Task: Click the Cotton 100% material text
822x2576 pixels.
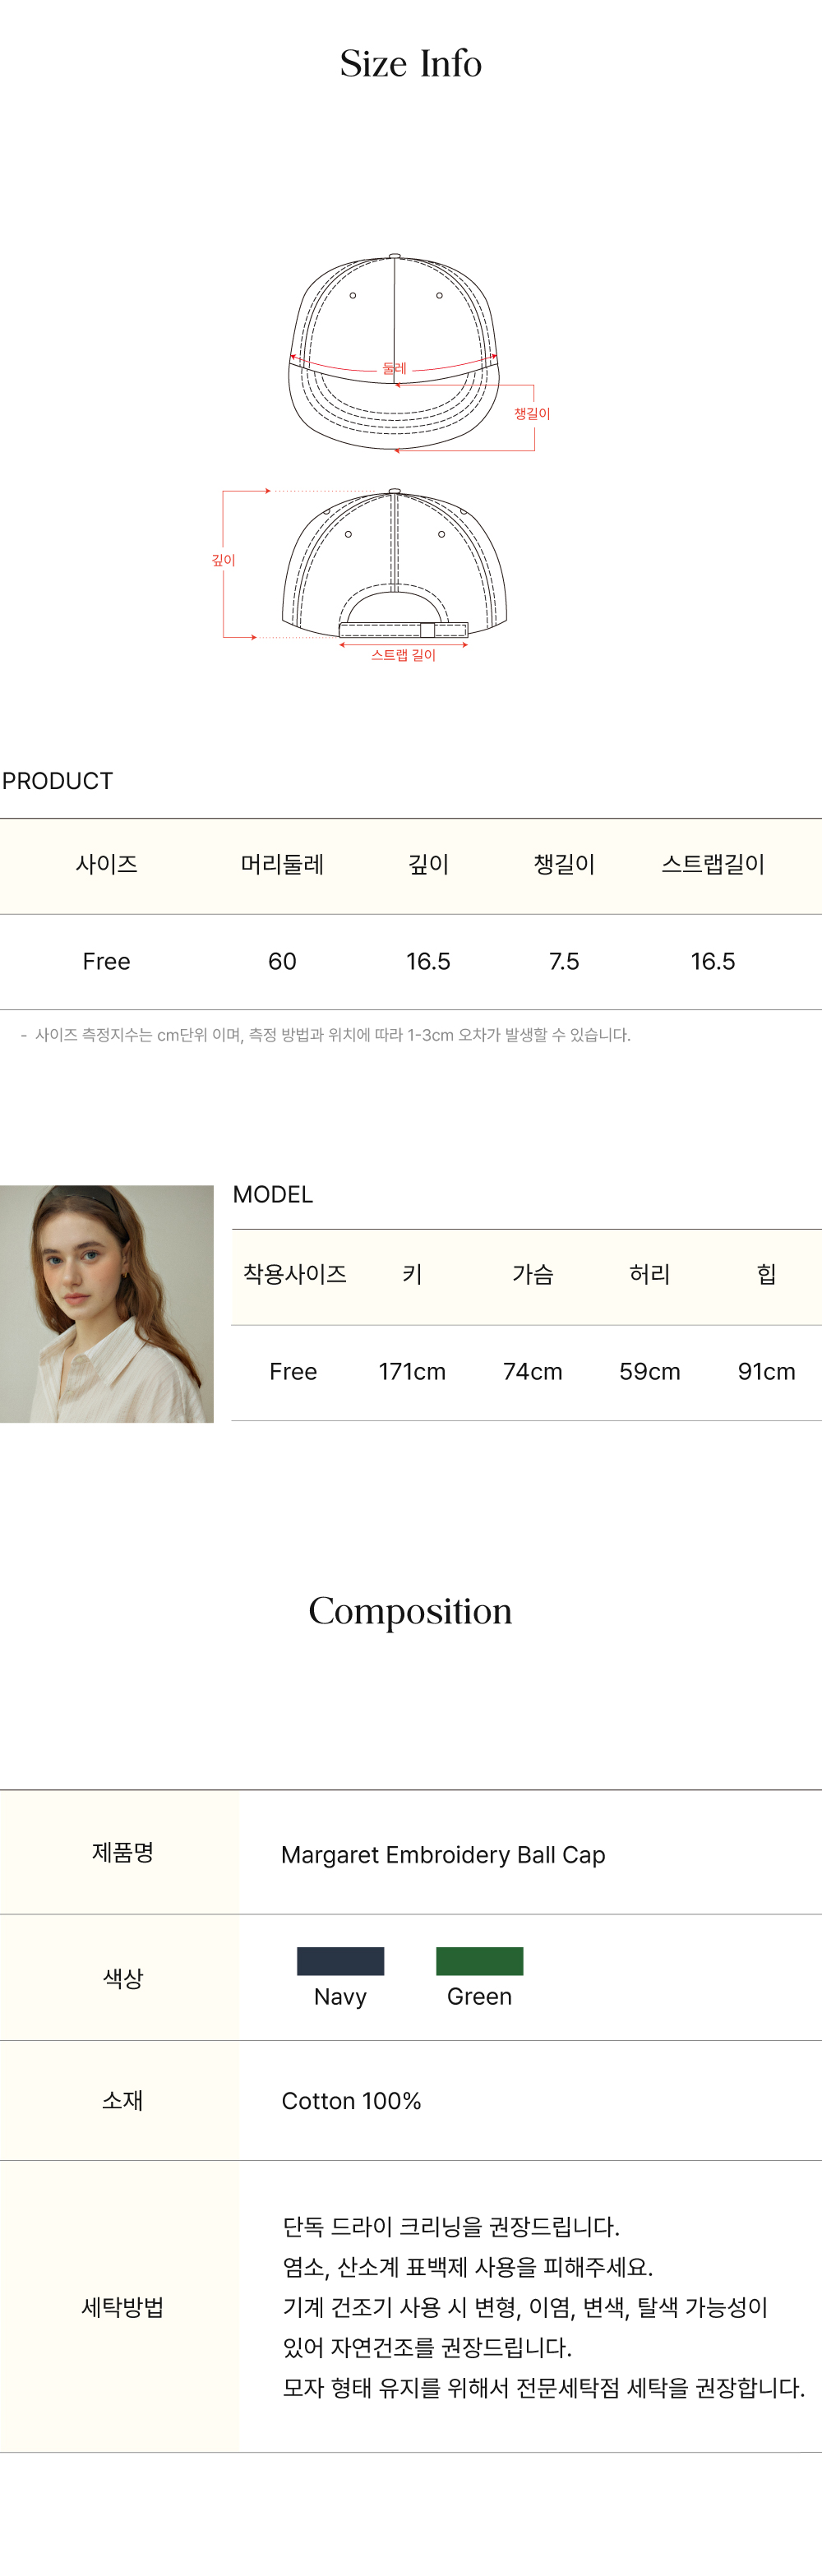Action: pos(351,2101)
